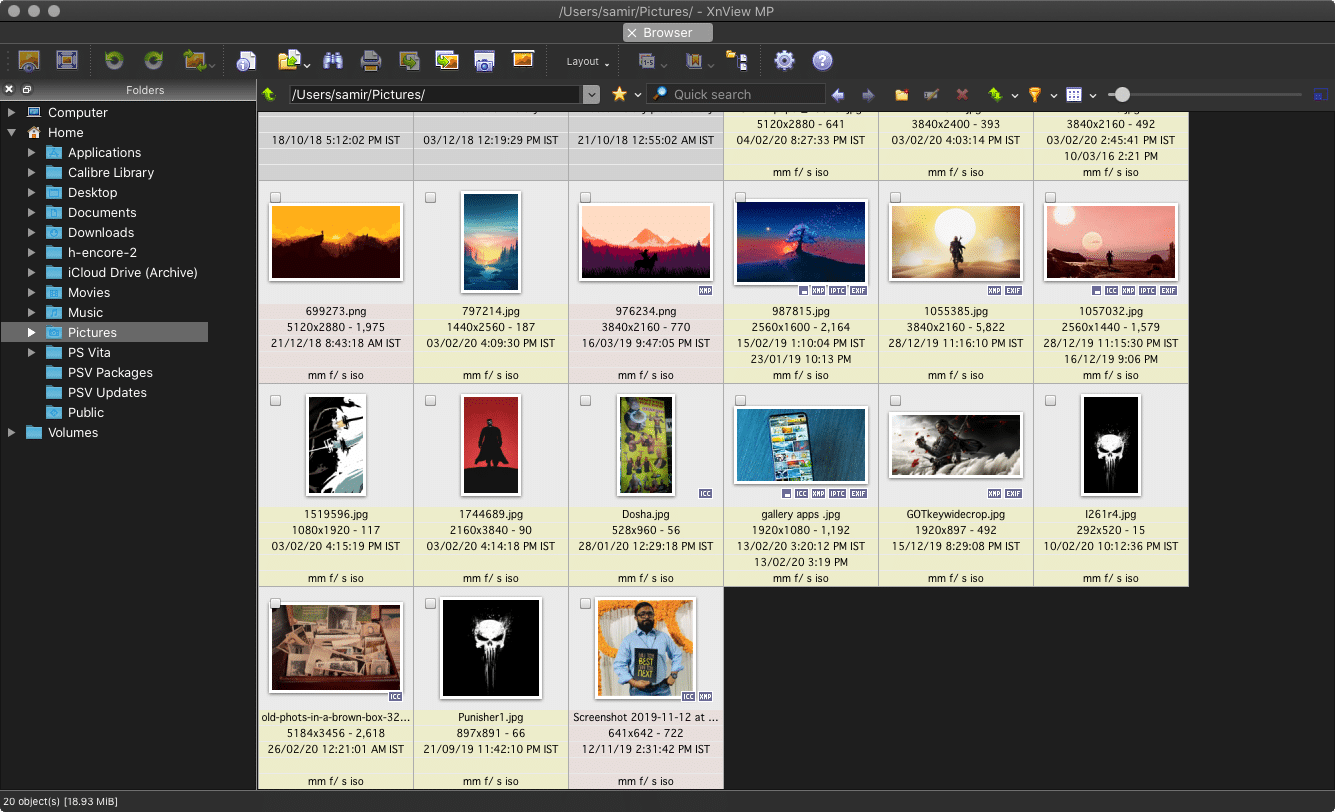Check the box for Punisher1.jpg
The width and height of the screenshot is (1335, 812).
(x=431, y=604)
